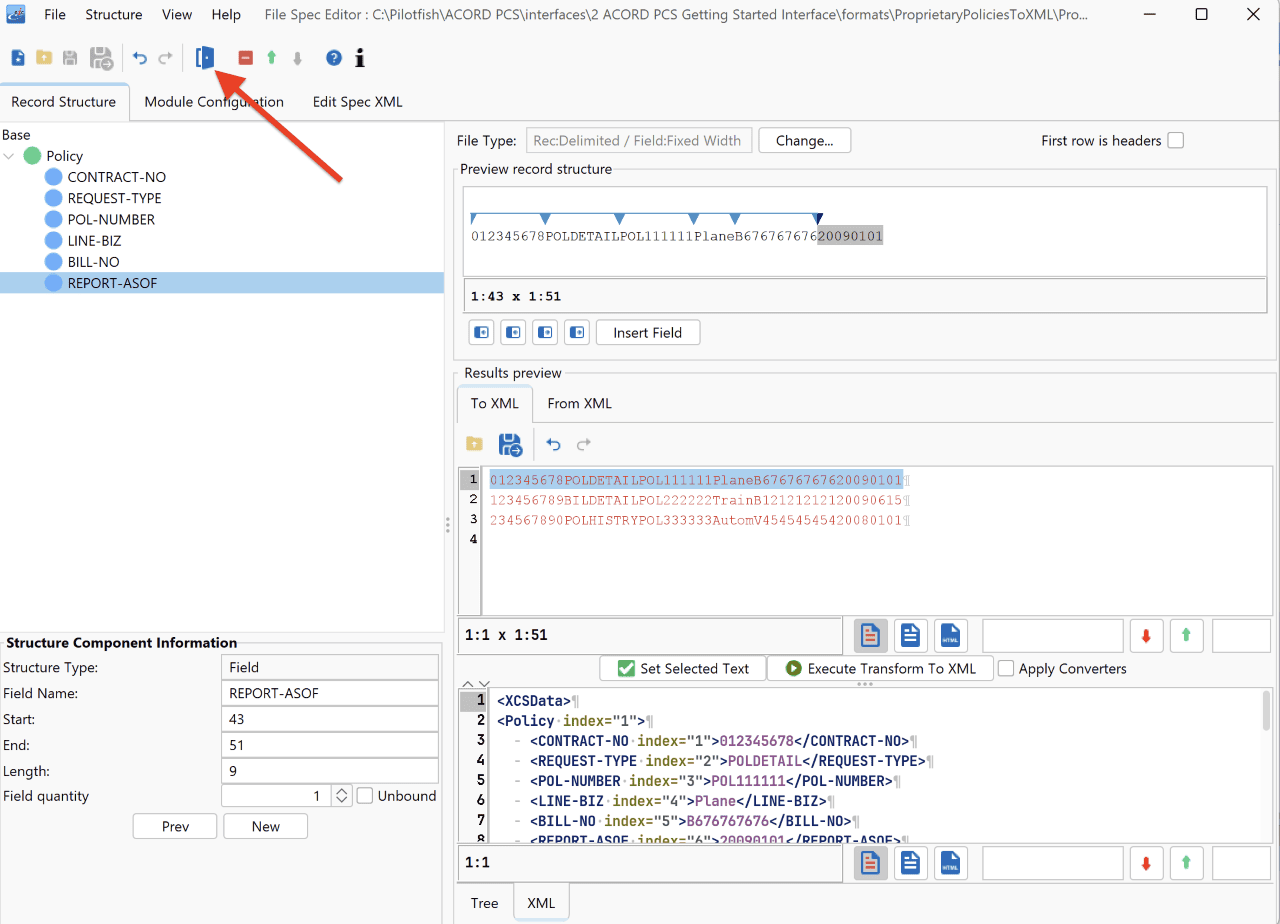Select the HTML view icon beside 1:1 x 1:51
Image resolution: width=1280 pixels, height=924 pixels.
click(x=950, y=635)
